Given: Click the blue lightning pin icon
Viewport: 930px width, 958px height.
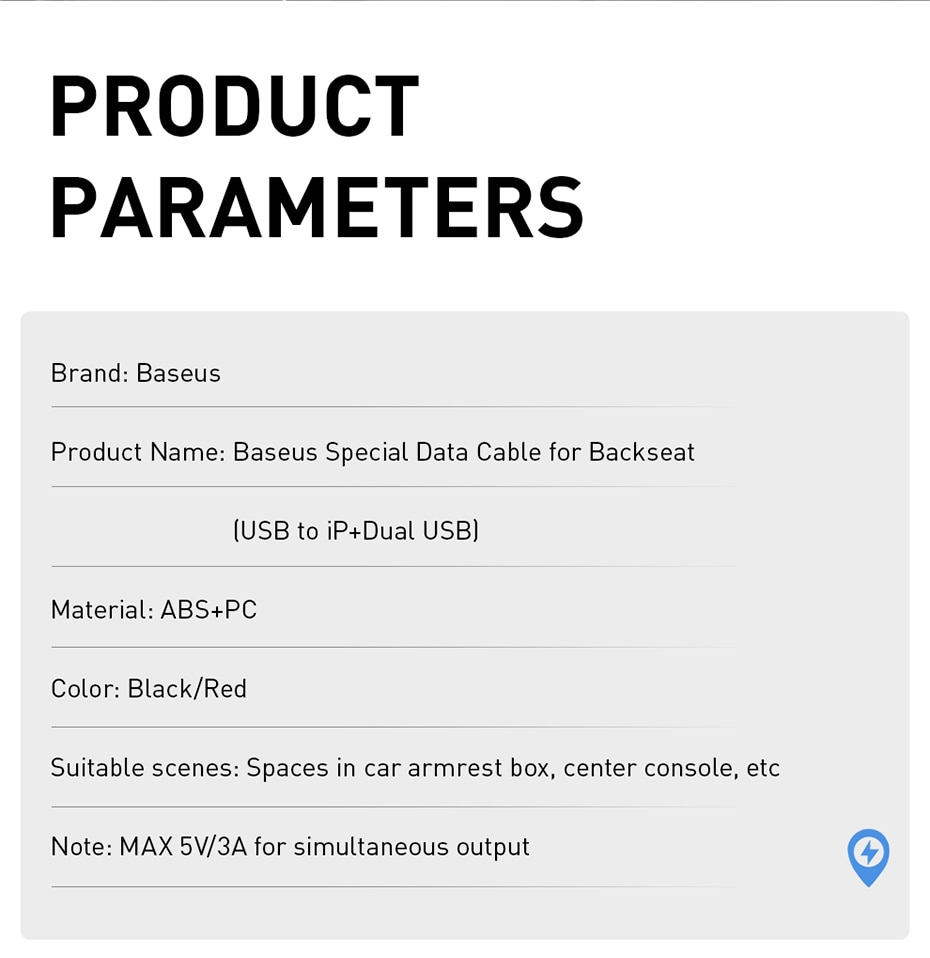Looking at the screenshot, I should [x=868, y=857].
